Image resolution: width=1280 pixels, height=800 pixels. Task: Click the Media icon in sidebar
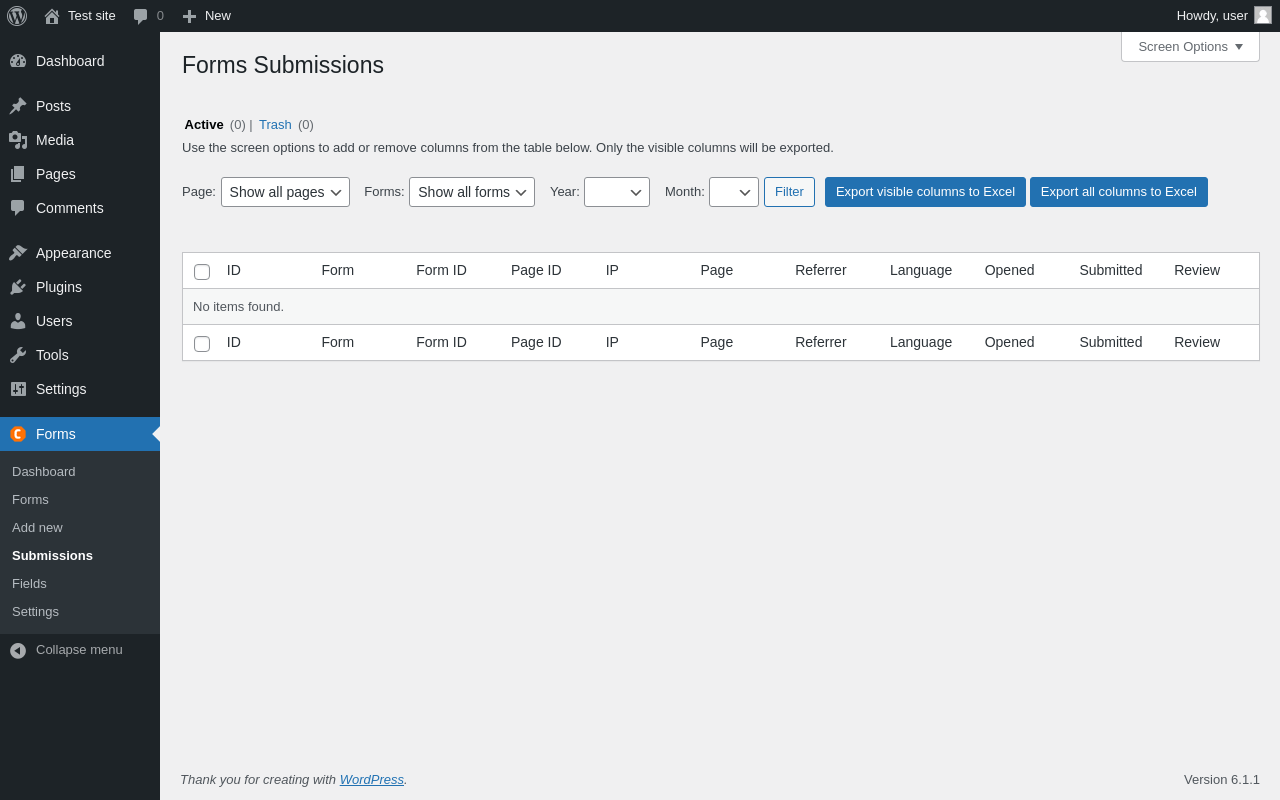[x=18, y=140]
